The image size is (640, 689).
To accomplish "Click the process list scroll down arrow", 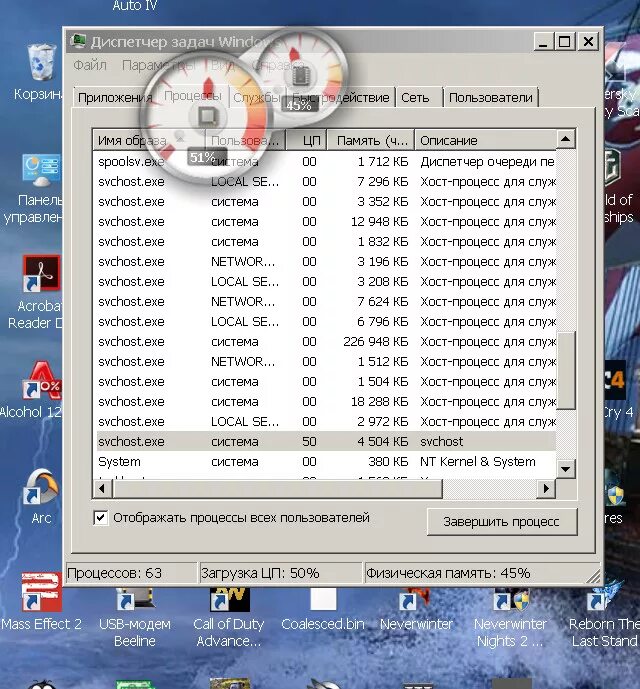I will click(566, 469).
